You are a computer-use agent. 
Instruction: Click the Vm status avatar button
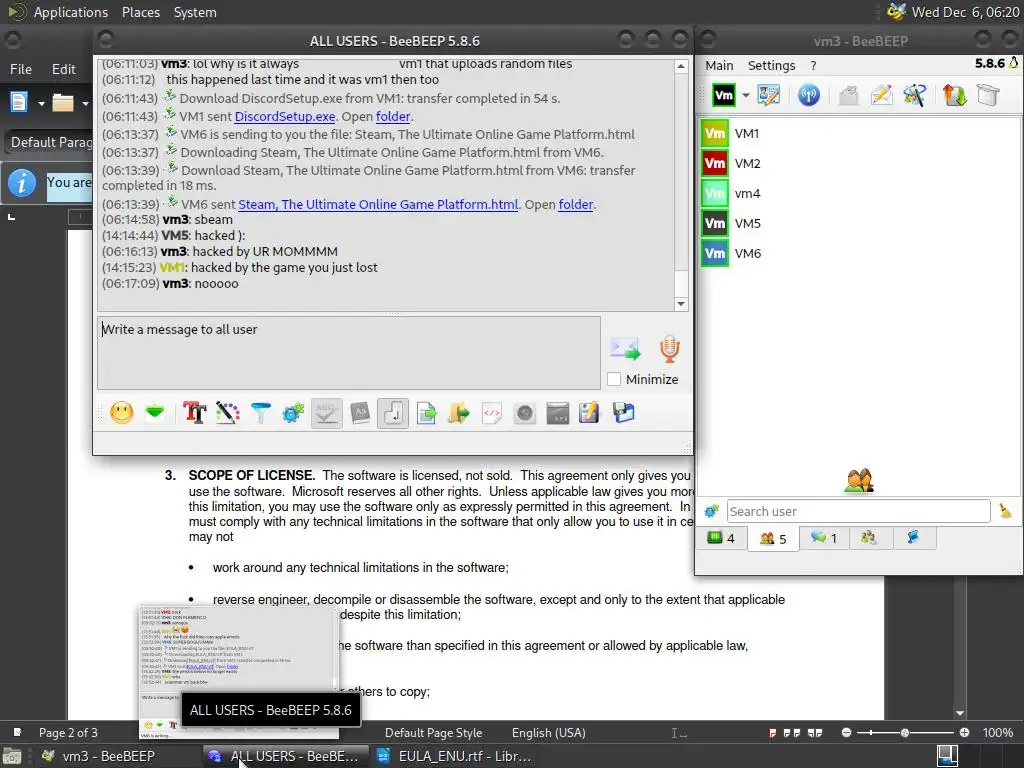coord(724,95)
